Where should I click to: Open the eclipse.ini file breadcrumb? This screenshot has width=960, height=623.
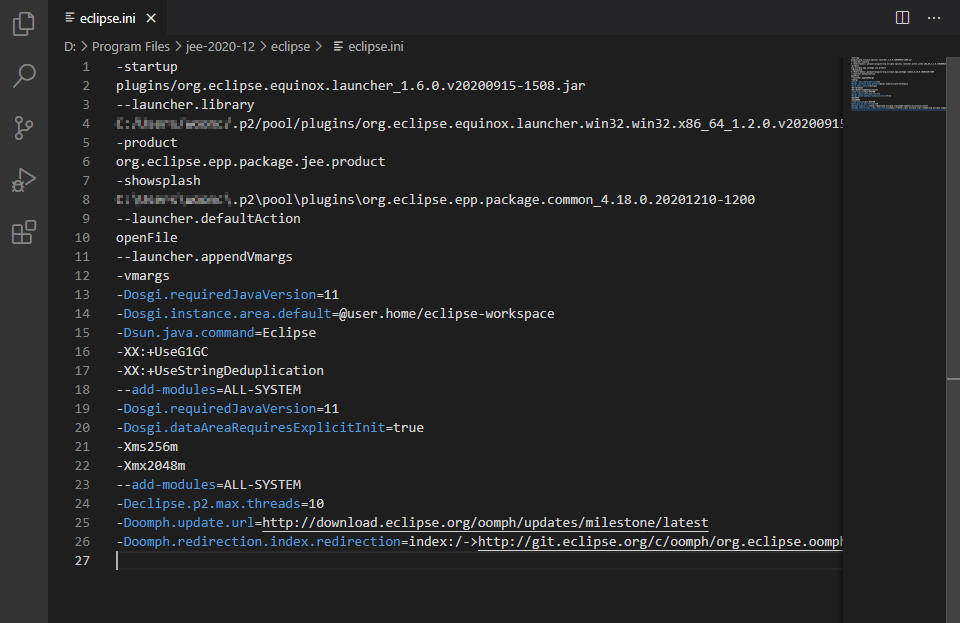tap(369, 47)
